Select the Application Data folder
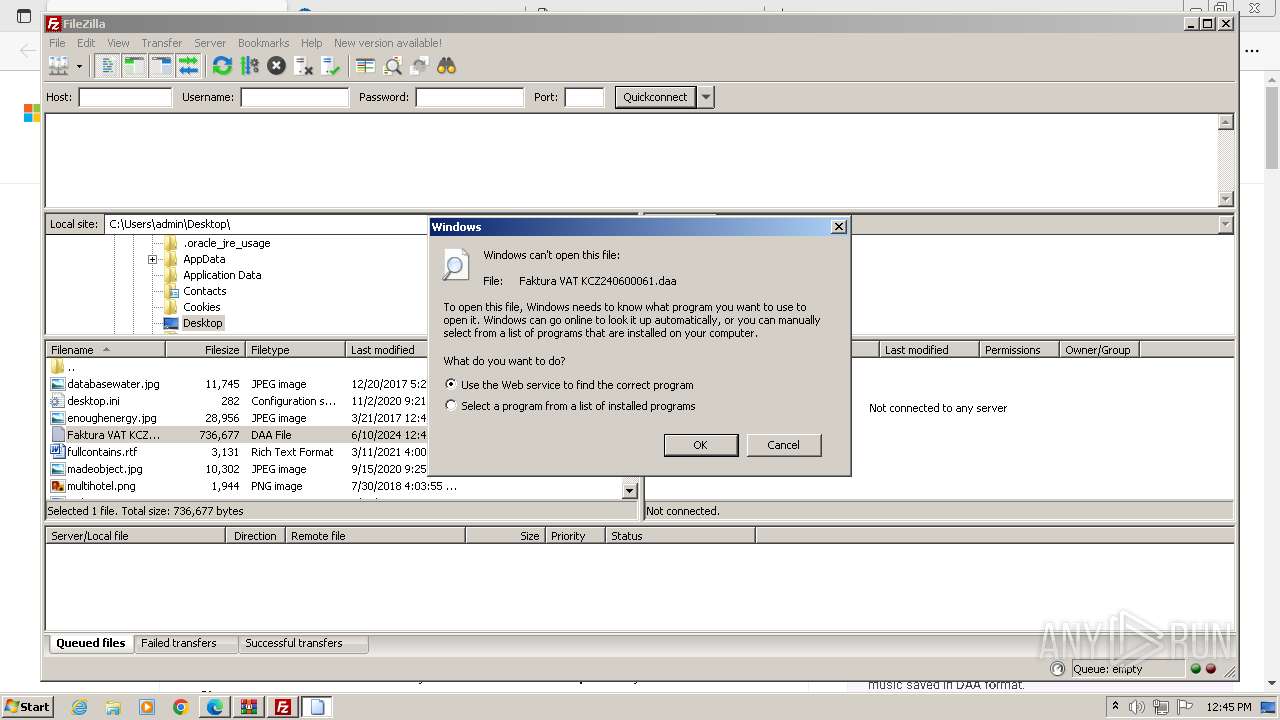Screen dimensions: 1280x720 pyautogui.click(x=222, y=275)
